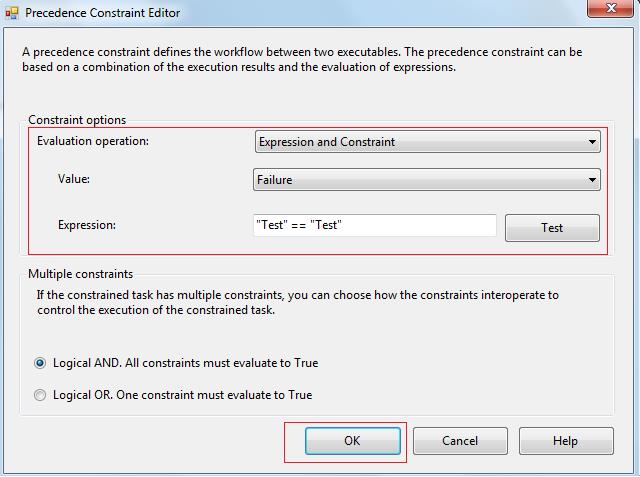Click the "Multiple constraints" group heading
The width and height of the screenshot is (640, 477).
[x=80, y=274]
